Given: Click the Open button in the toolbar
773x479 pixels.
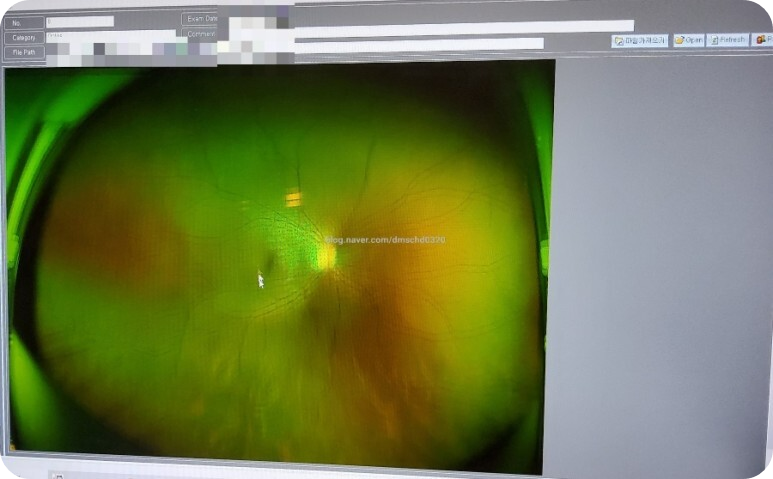Looking at the screenshot, I should (689, 40).
